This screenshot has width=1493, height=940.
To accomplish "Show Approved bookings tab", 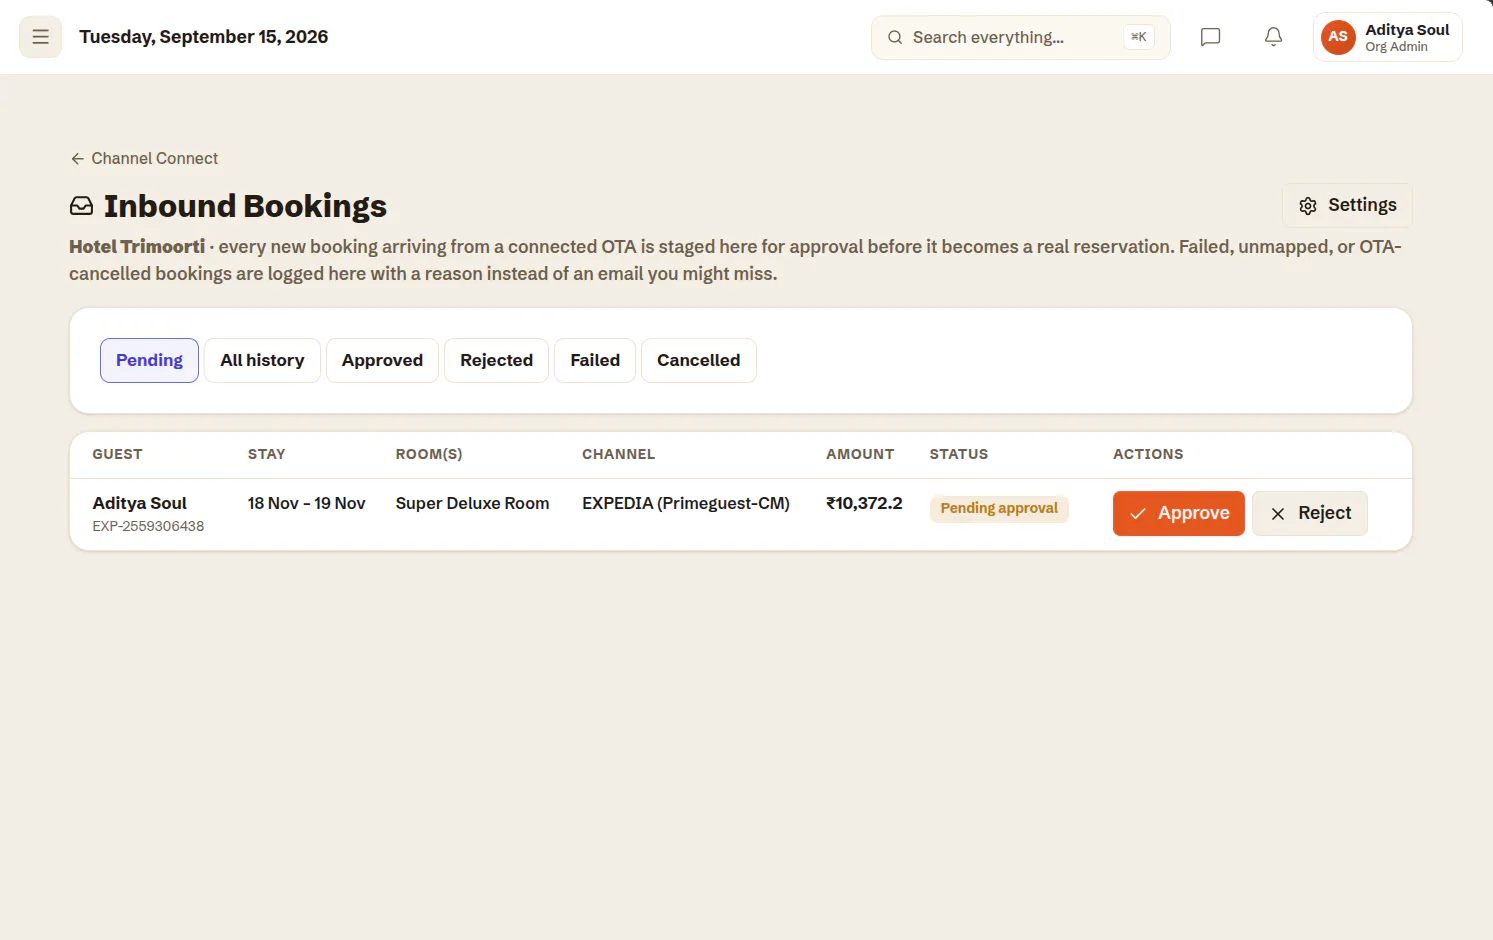I will (382, 360).
